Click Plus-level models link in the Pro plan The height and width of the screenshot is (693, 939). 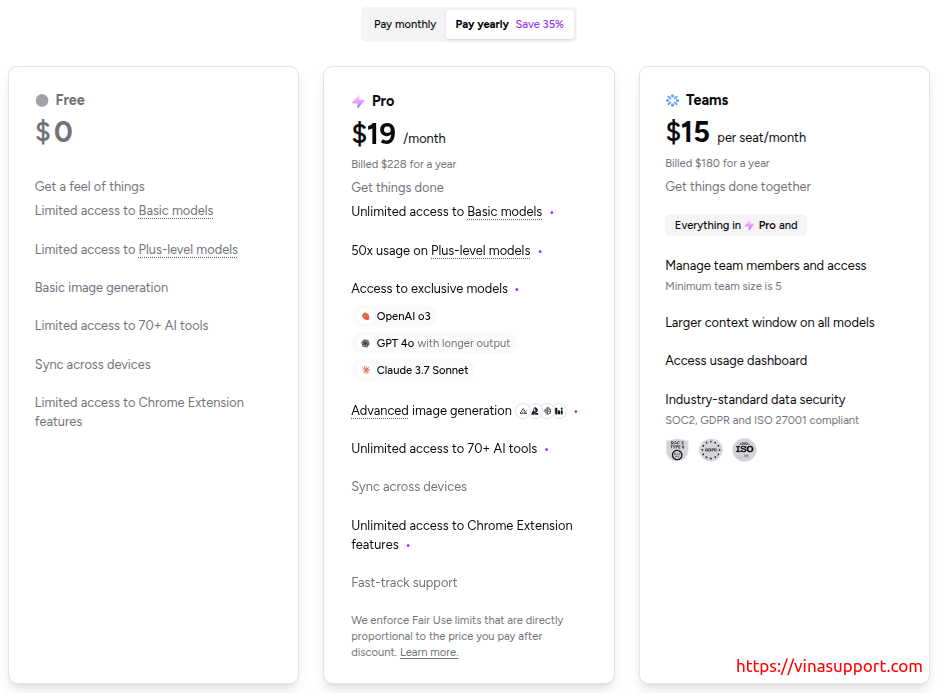point(480,250)
